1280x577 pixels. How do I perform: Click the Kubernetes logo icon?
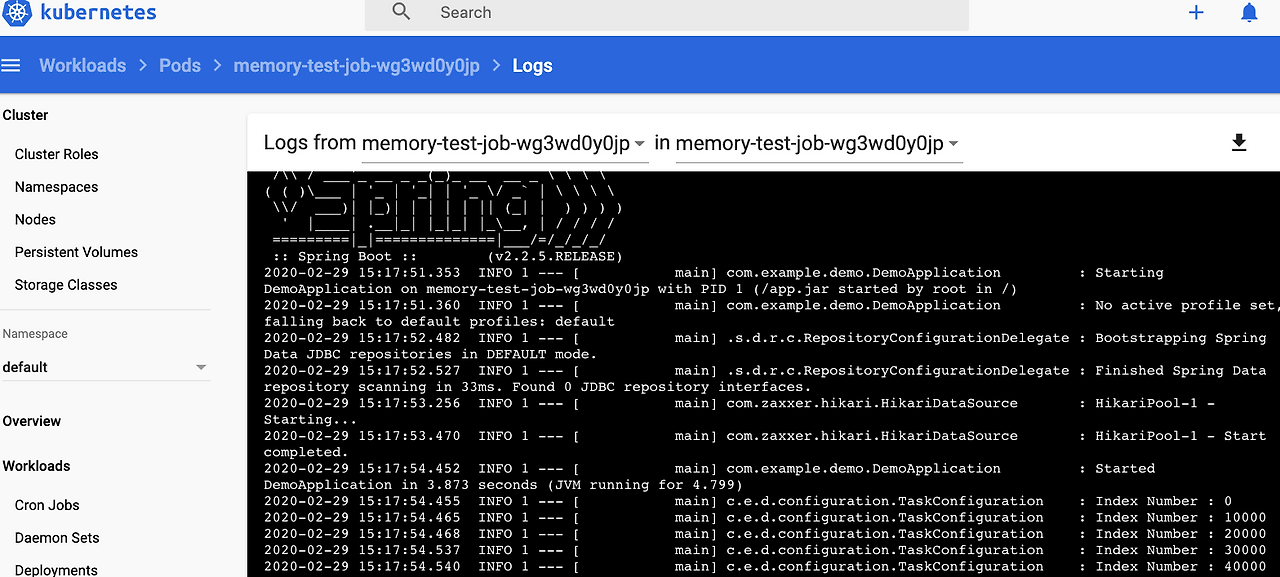click(x=18, y=12)
